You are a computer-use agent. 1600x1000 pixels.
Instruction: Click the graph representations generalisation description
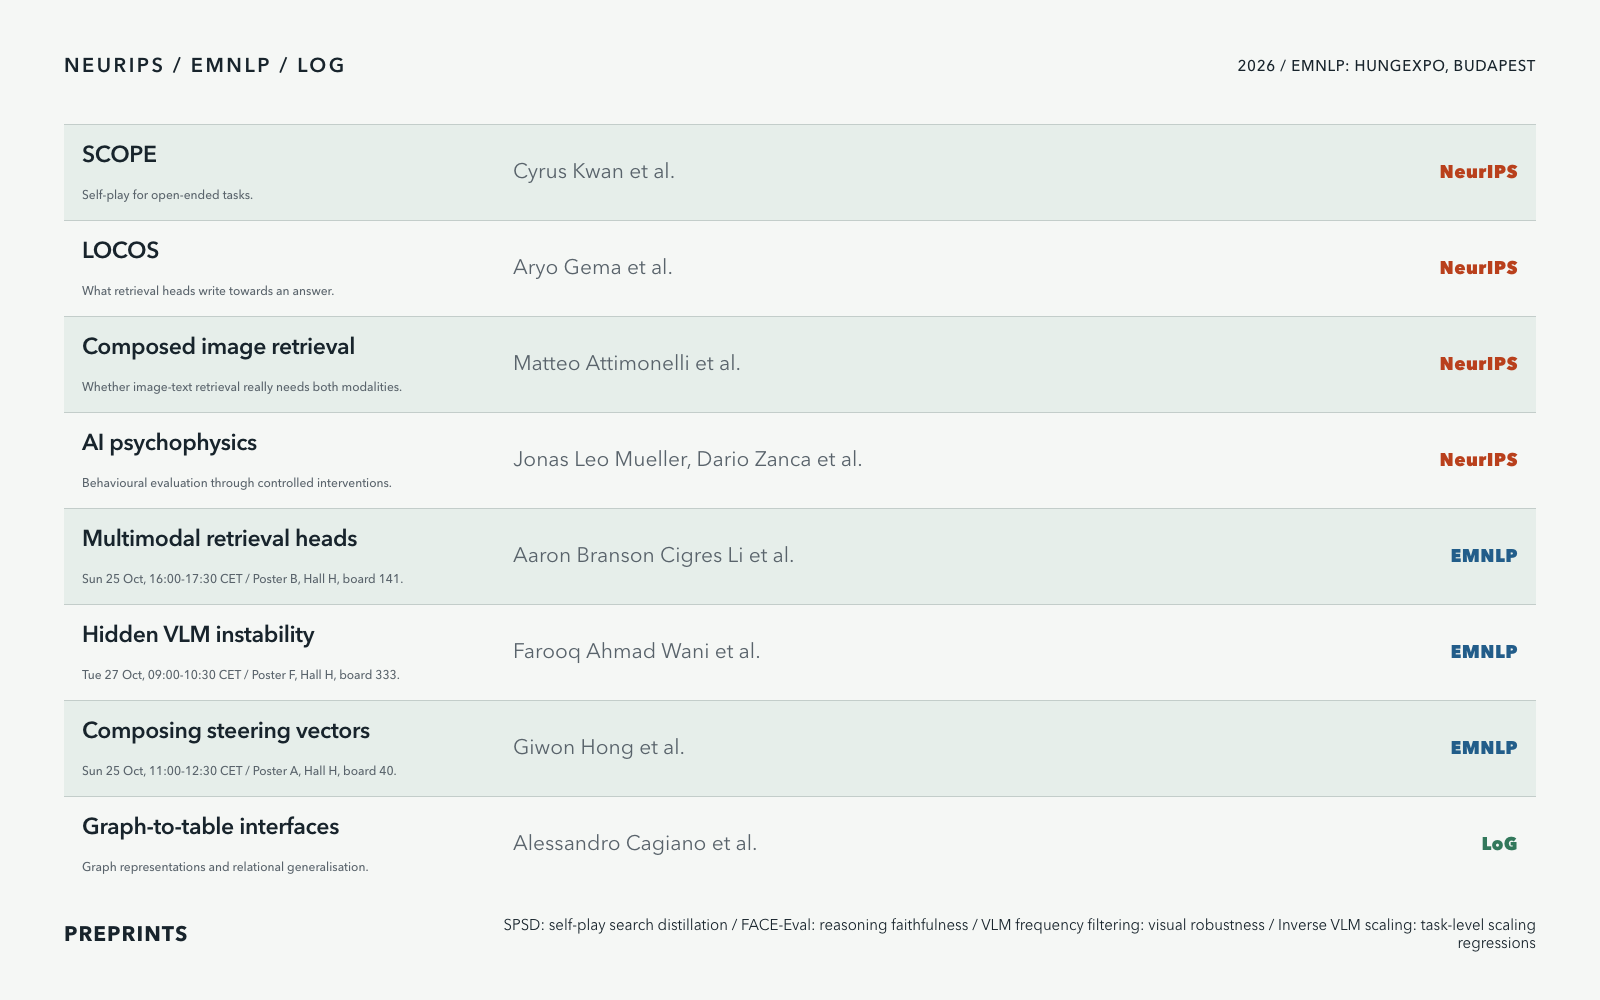pyautogui.click(x=225, y=867)
